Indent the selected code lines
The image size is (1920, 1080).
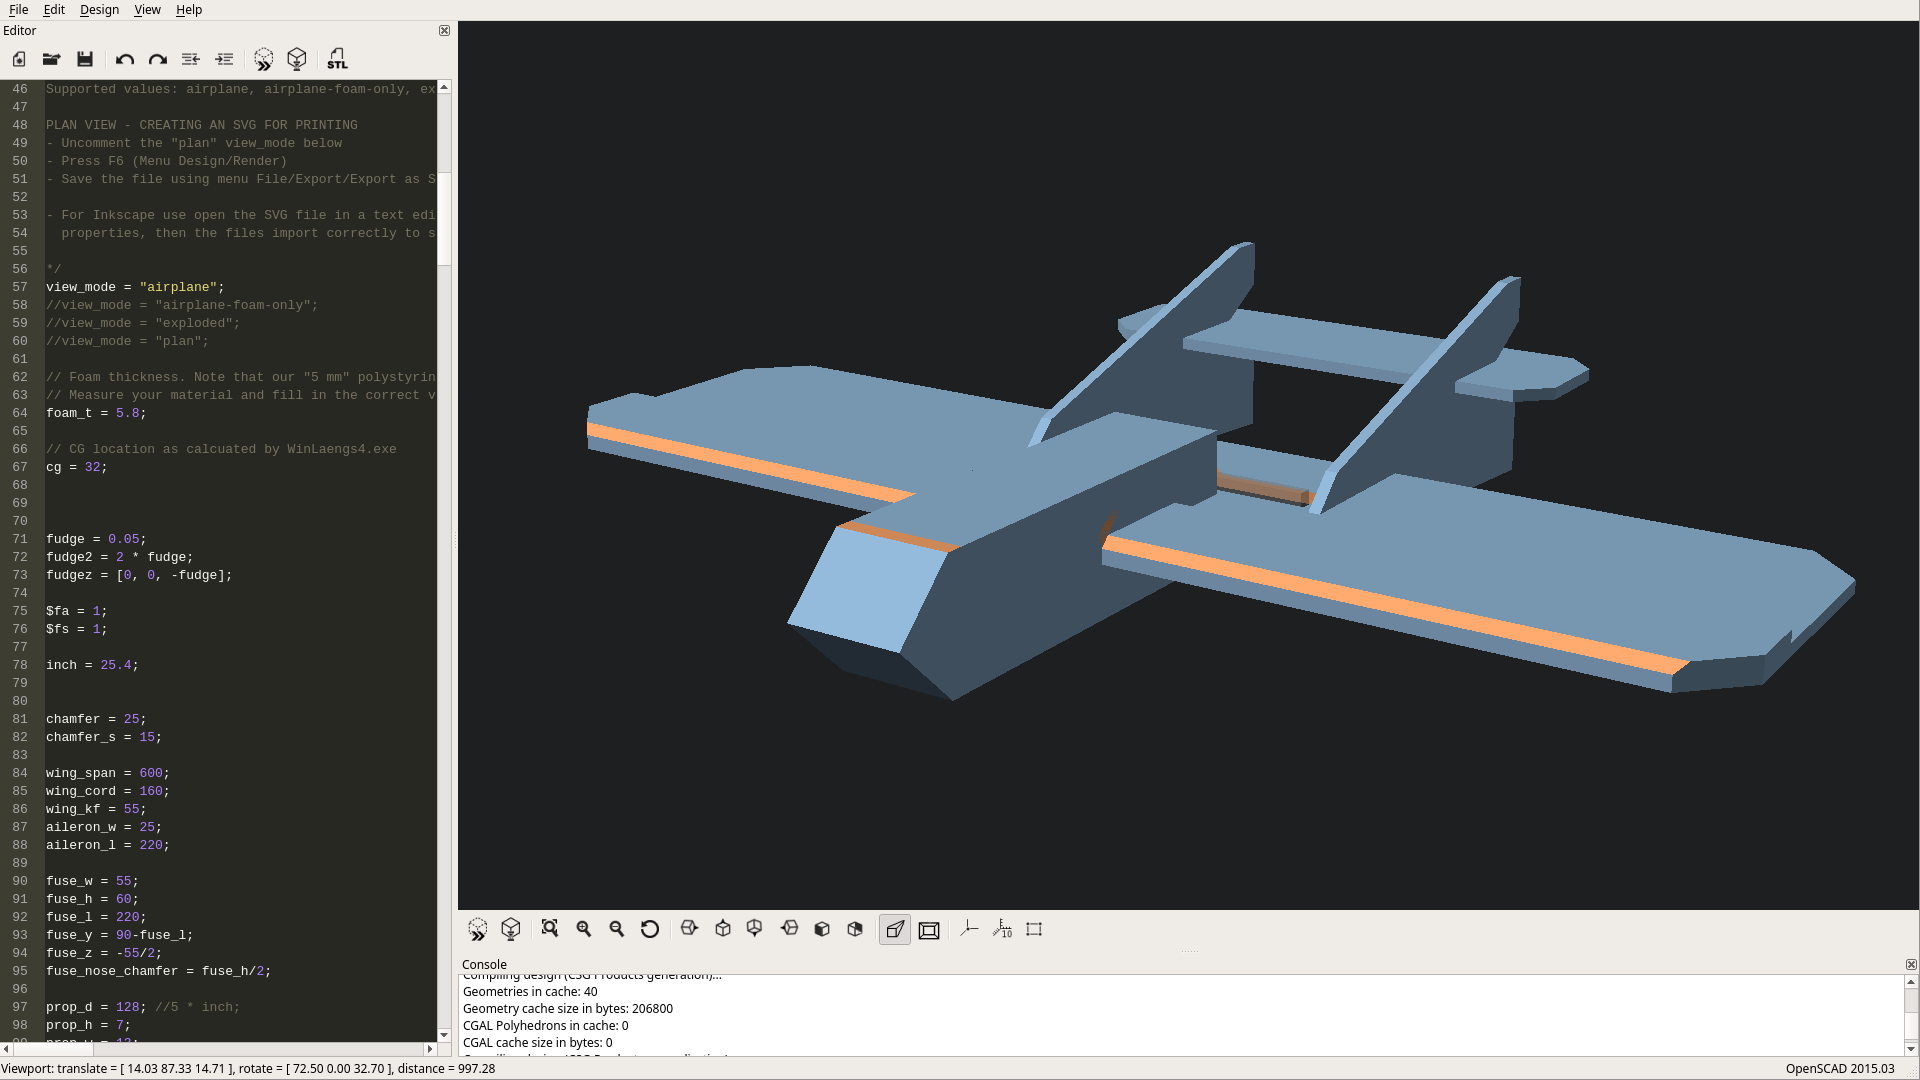coord(224,60)
